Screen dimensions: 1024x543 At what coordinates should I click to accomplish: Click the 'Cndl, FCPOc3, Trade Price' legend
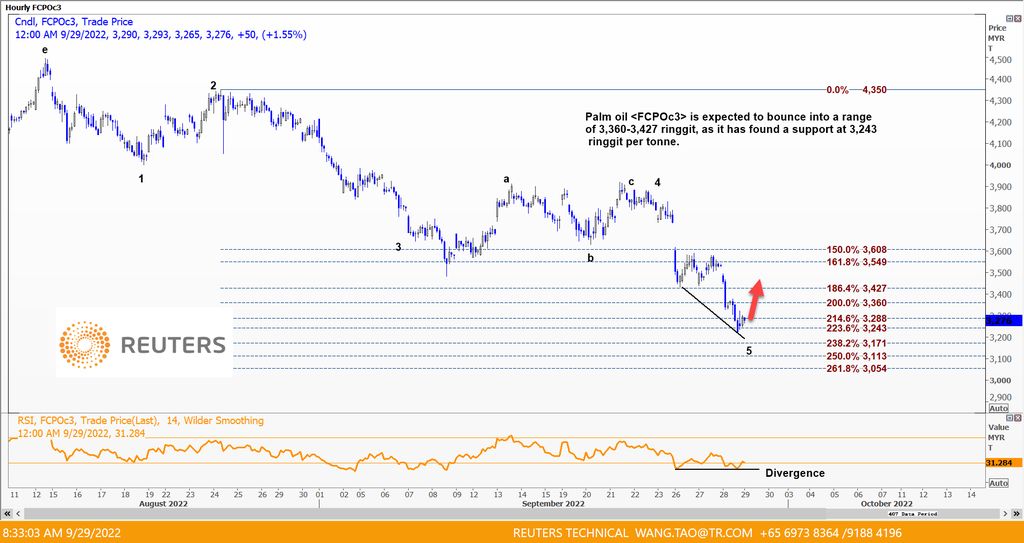click(76, 22)
